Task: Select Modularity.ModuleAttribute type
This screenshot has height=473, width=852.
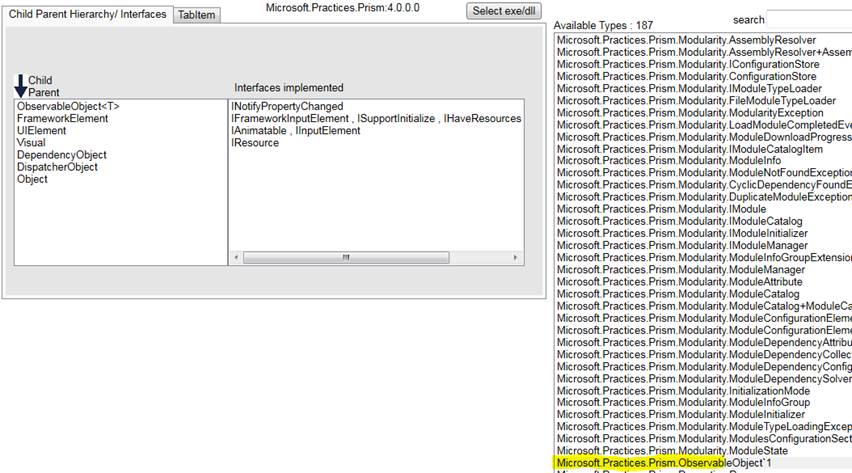Action: [x=679, y=282]
